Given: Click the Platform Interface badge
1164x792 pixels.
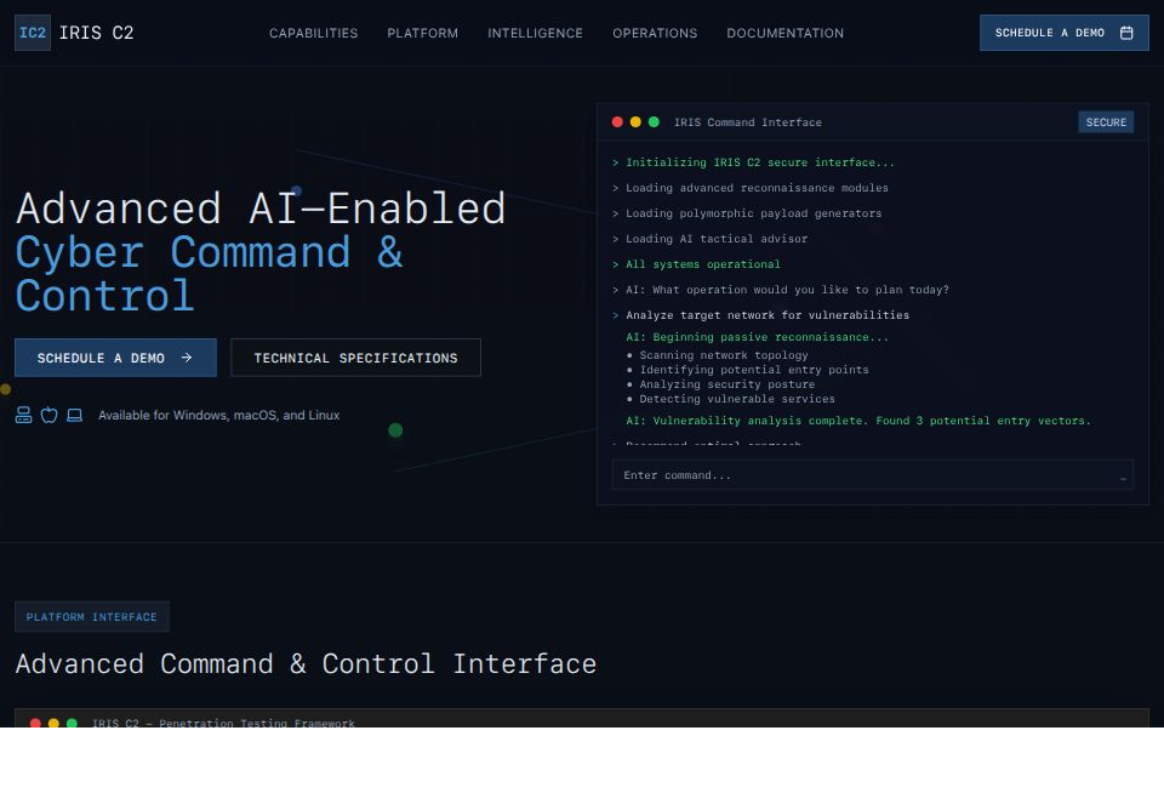Looking at the screenshot, I should (x=92, y=616).
